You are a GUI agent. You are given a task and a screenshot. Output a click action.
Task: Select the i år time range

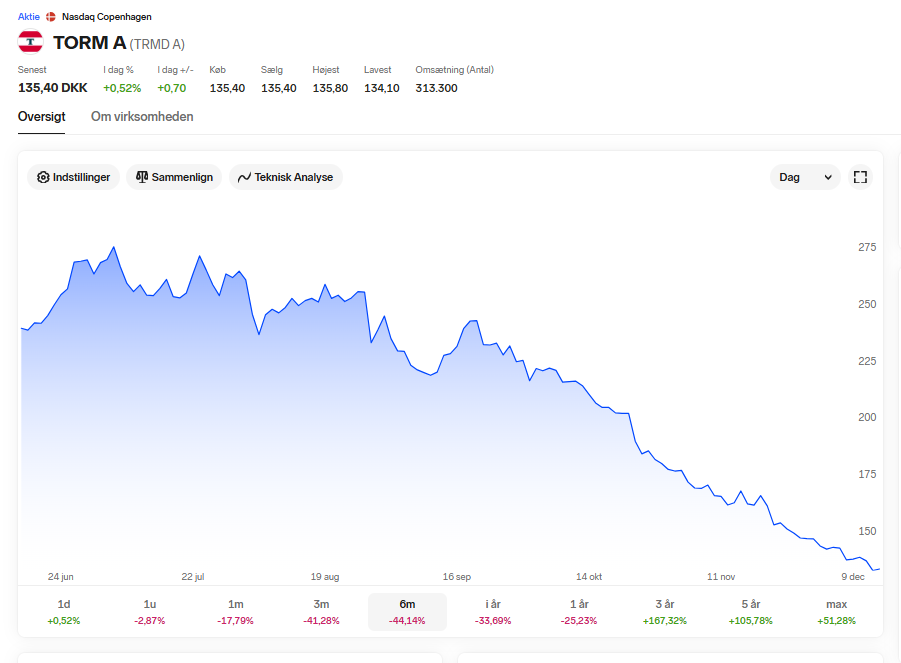click(x=493, y=612)
